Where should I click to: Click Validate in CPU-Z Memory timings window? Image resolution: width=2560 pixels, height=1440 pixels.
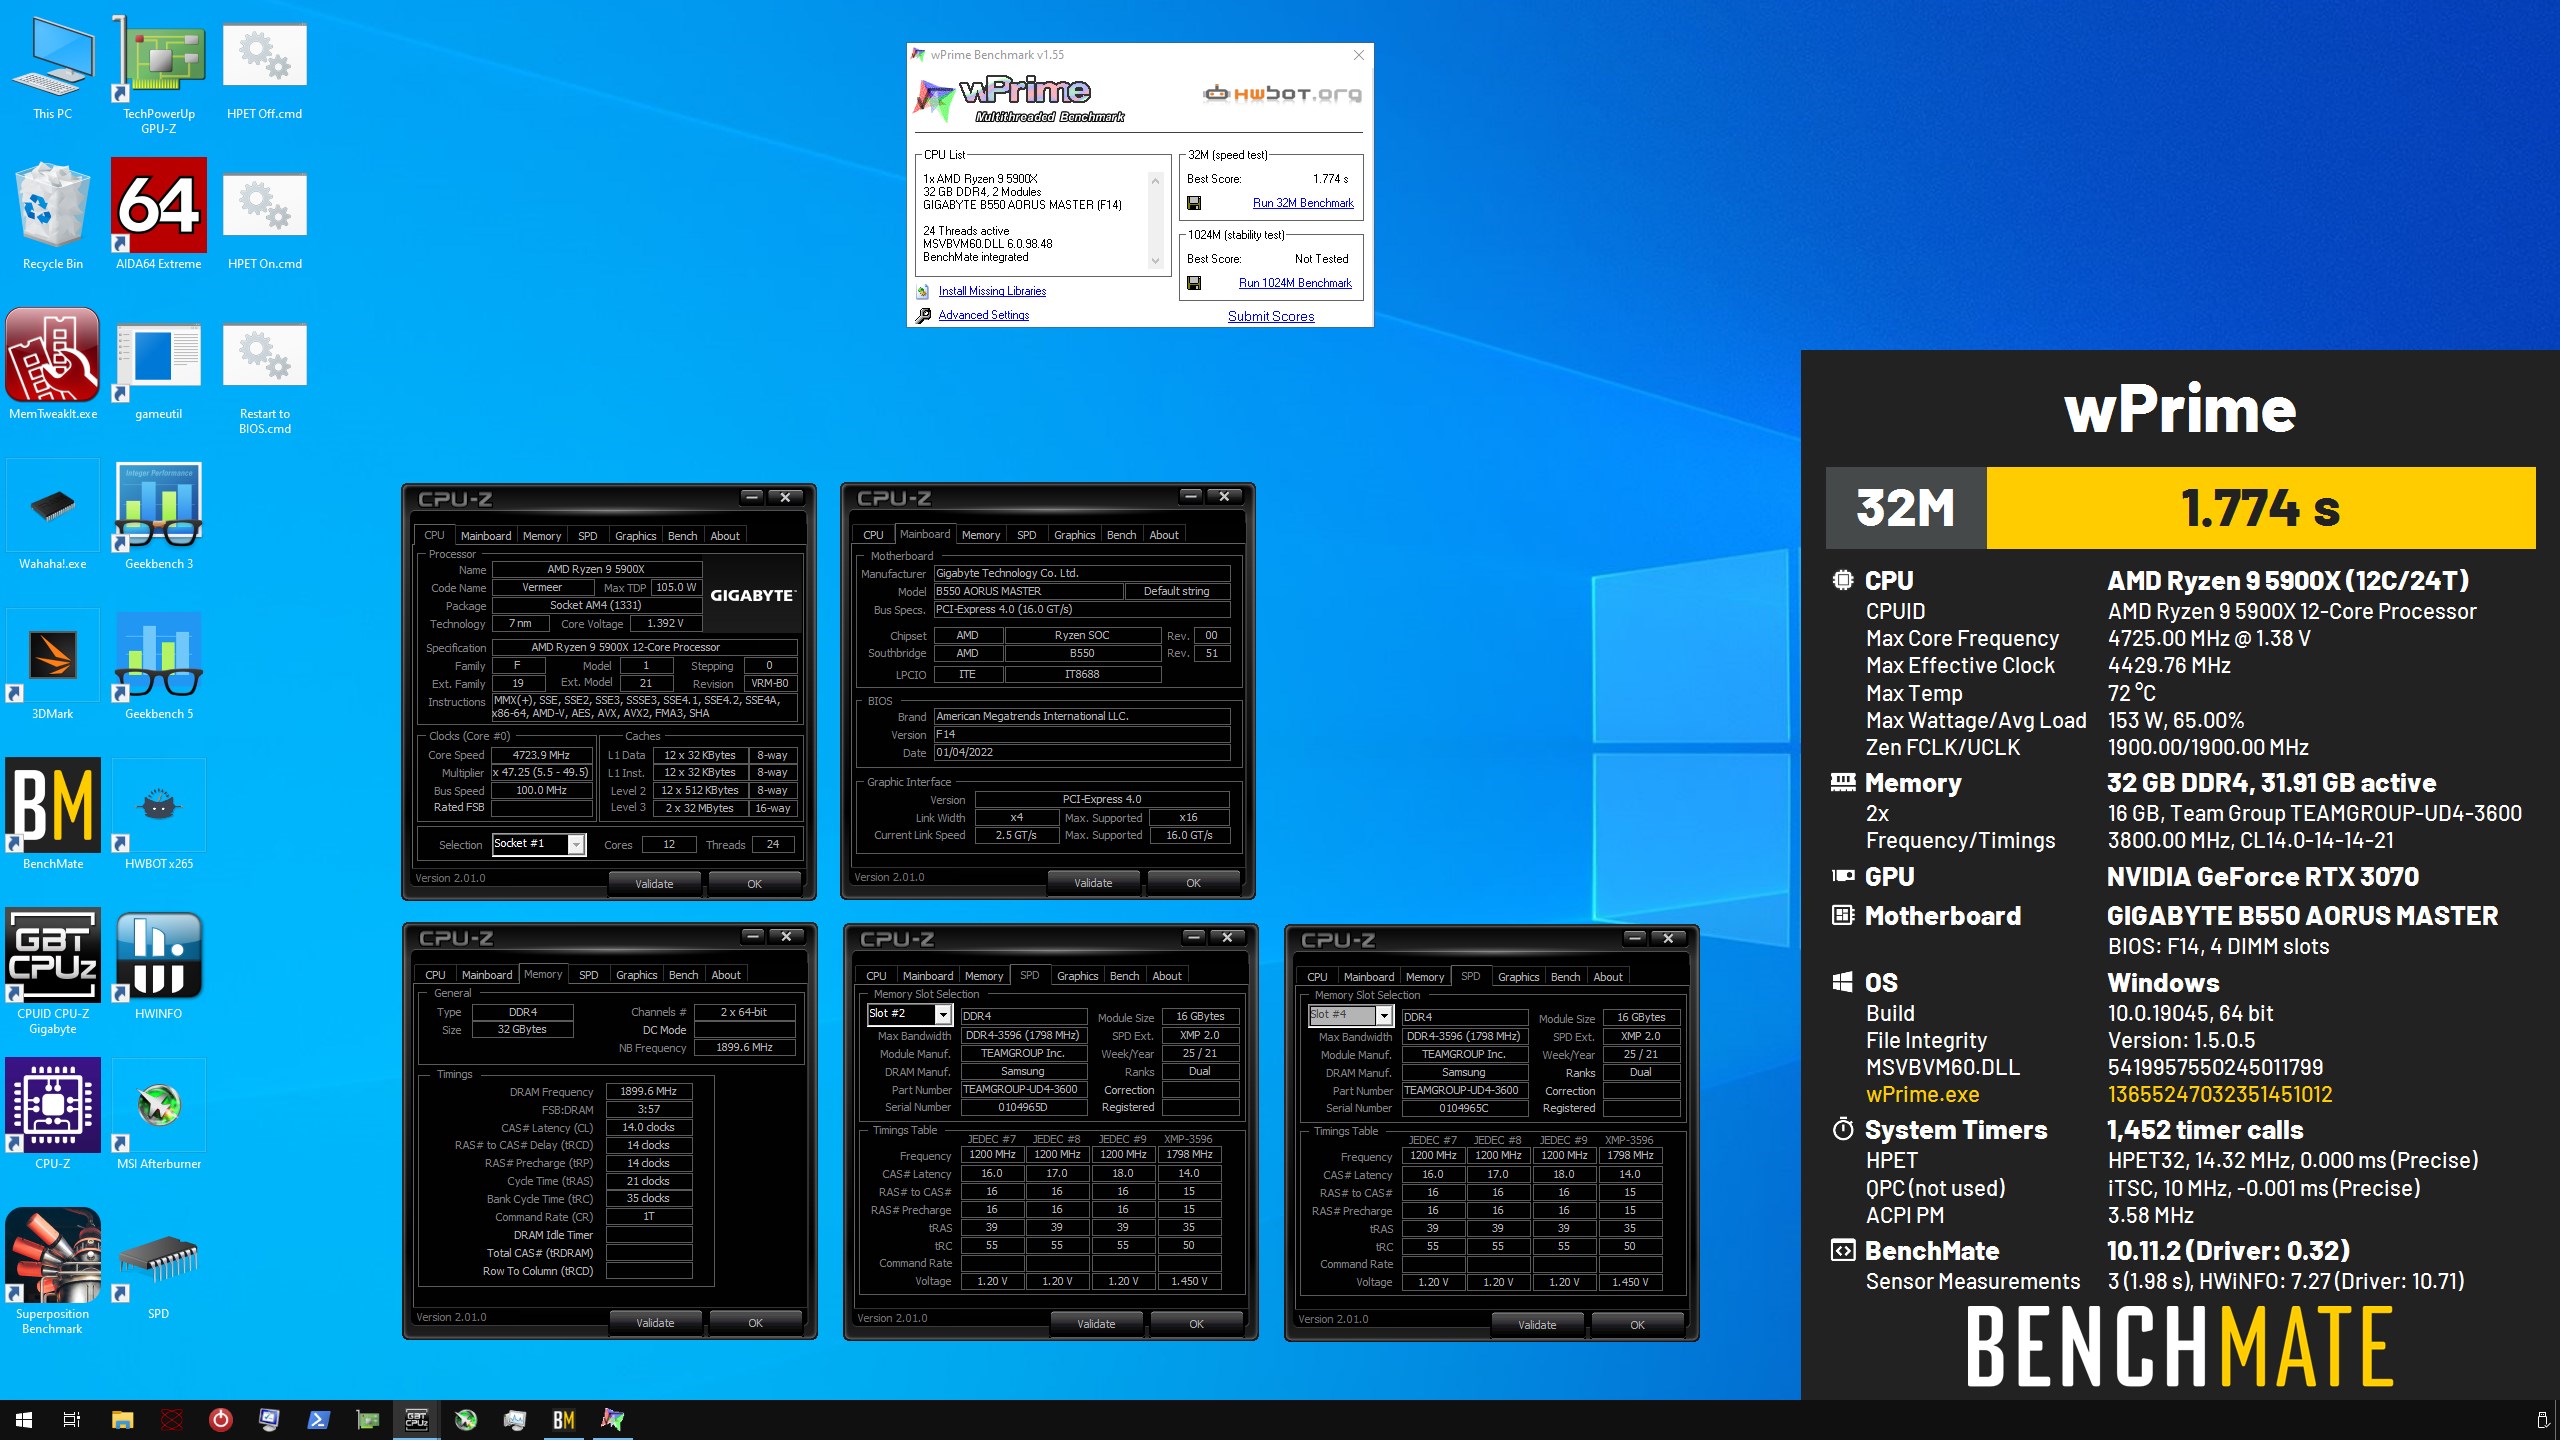point(655,1323)
